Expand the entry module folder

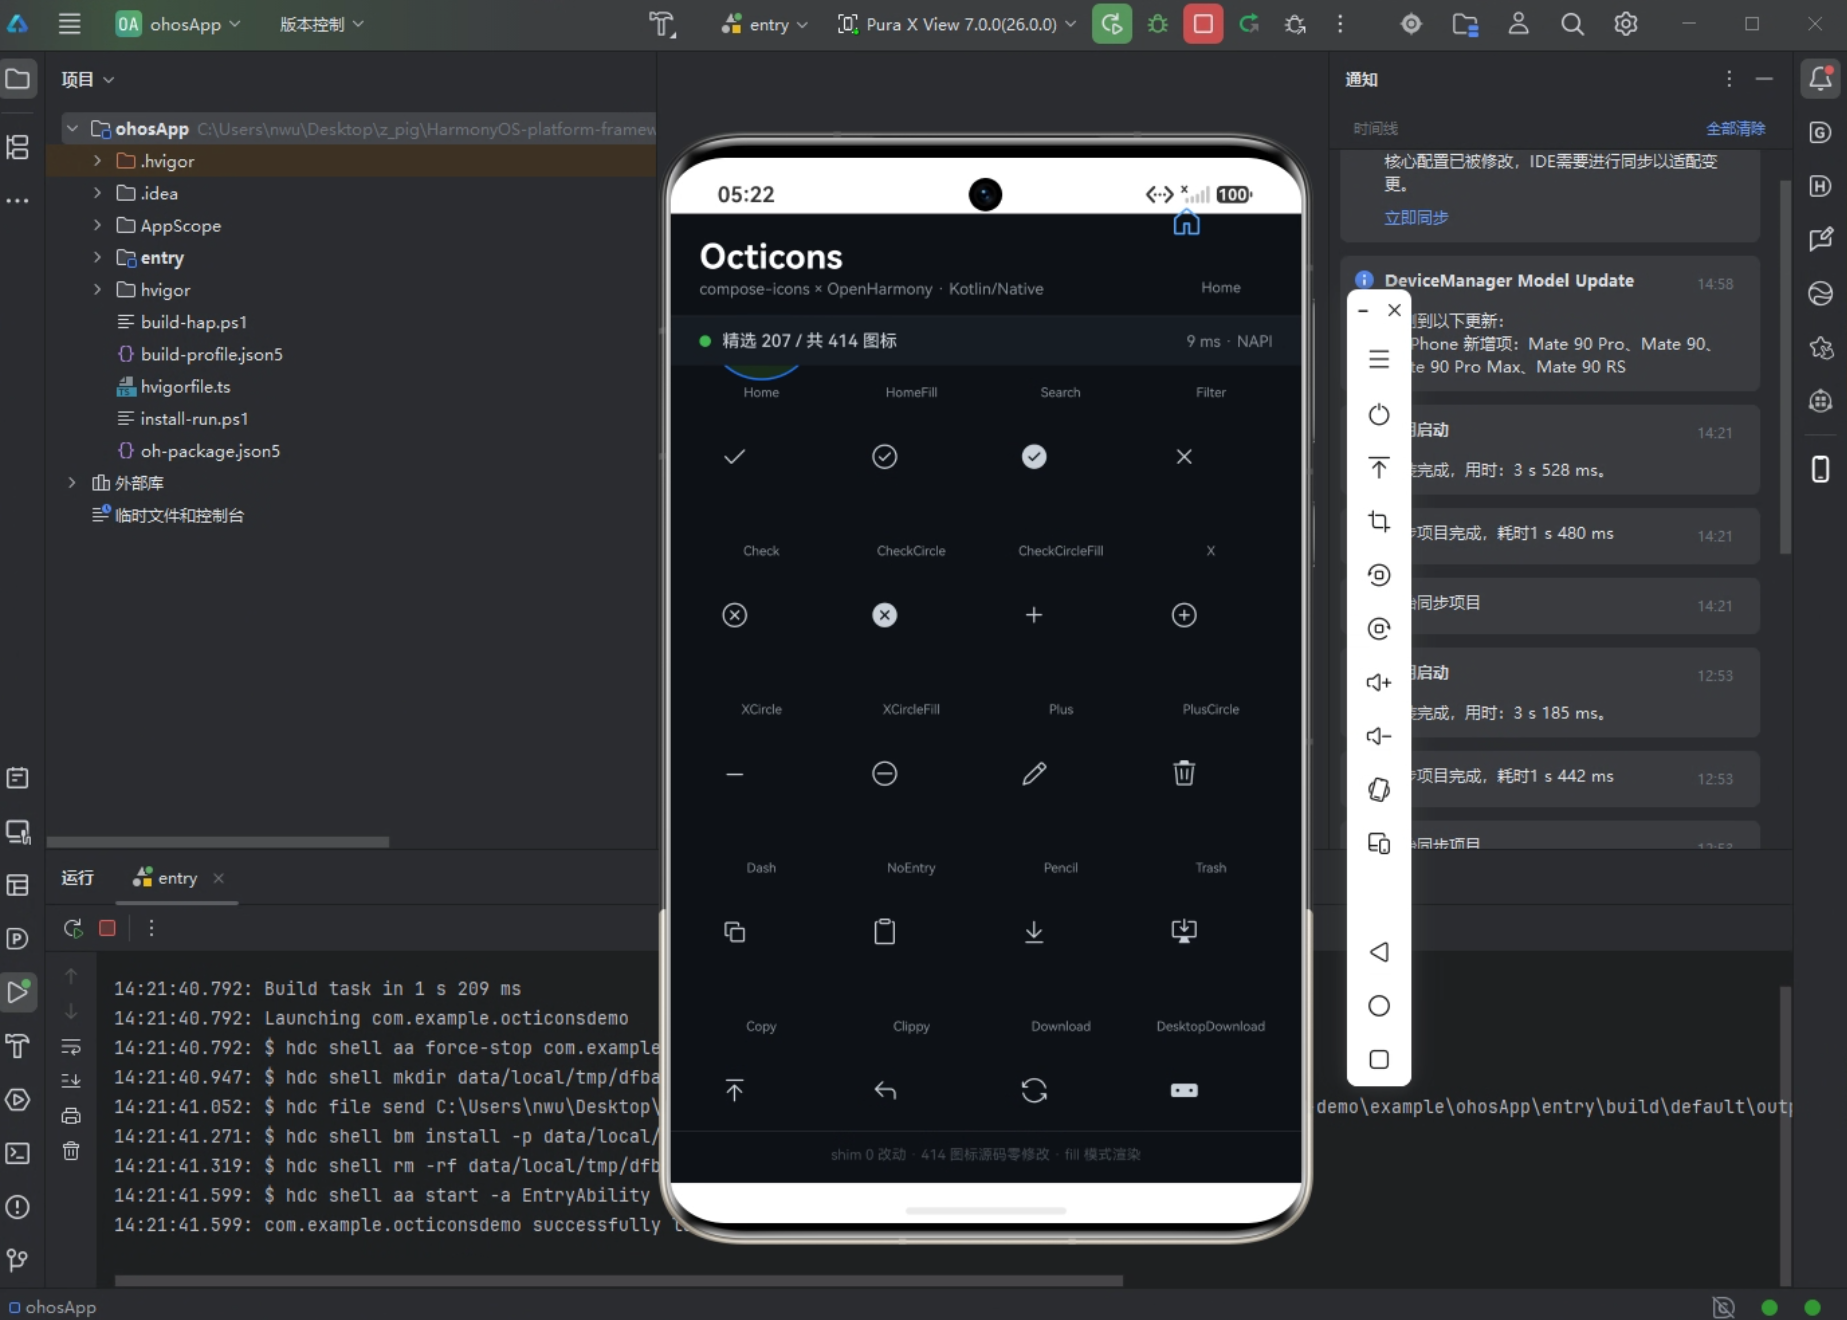pyautogui.click(x=97, y=257)
